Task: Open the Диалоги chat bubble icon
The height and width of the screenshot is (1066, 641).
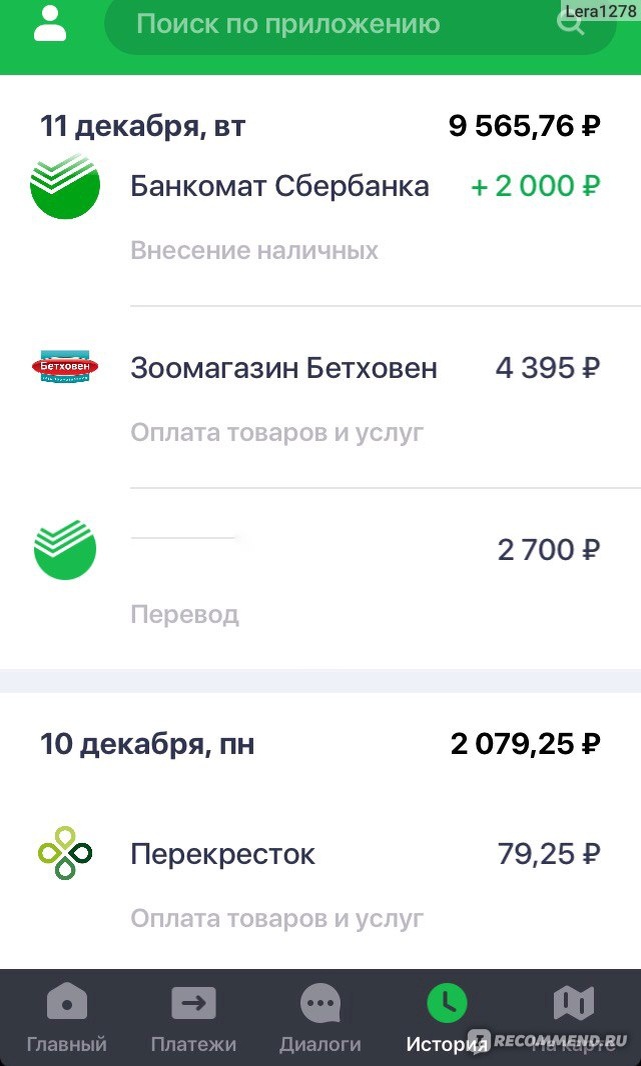Action: 321,1002
